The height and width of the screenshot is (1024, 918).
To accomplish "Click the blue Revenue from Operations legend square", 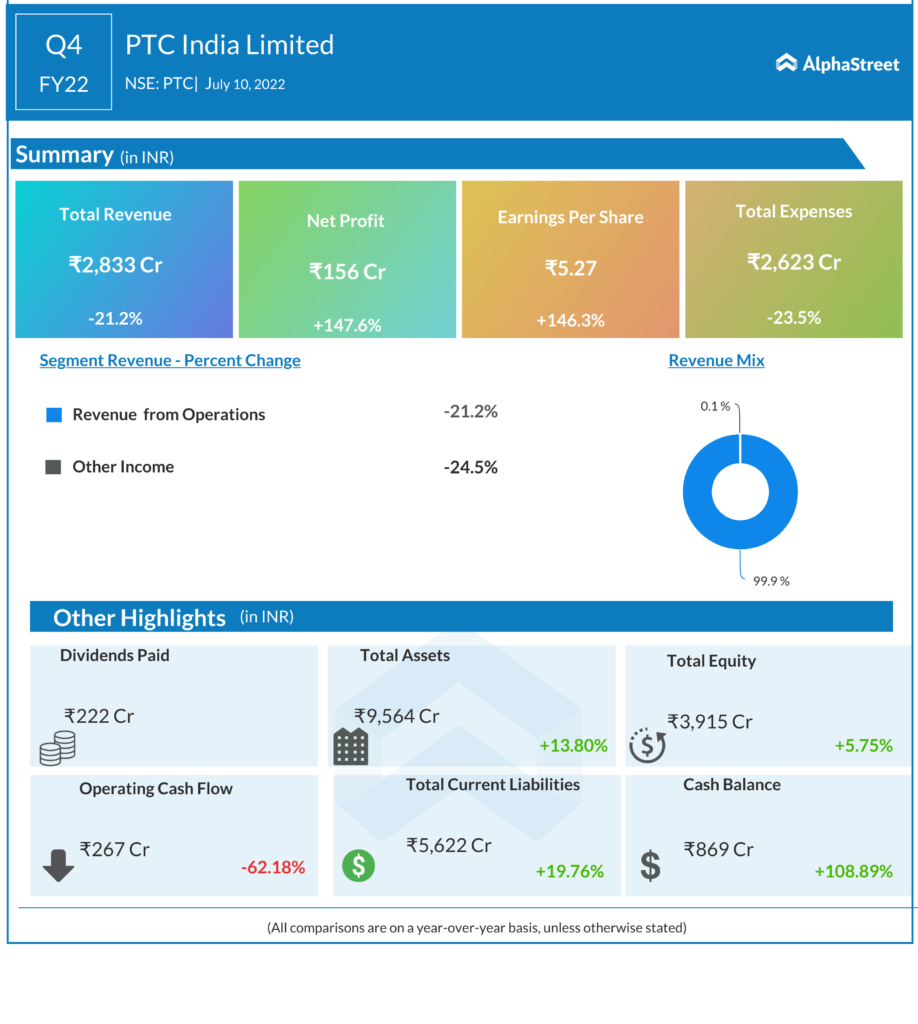I will pyautogui.click(x=54, y=414).
